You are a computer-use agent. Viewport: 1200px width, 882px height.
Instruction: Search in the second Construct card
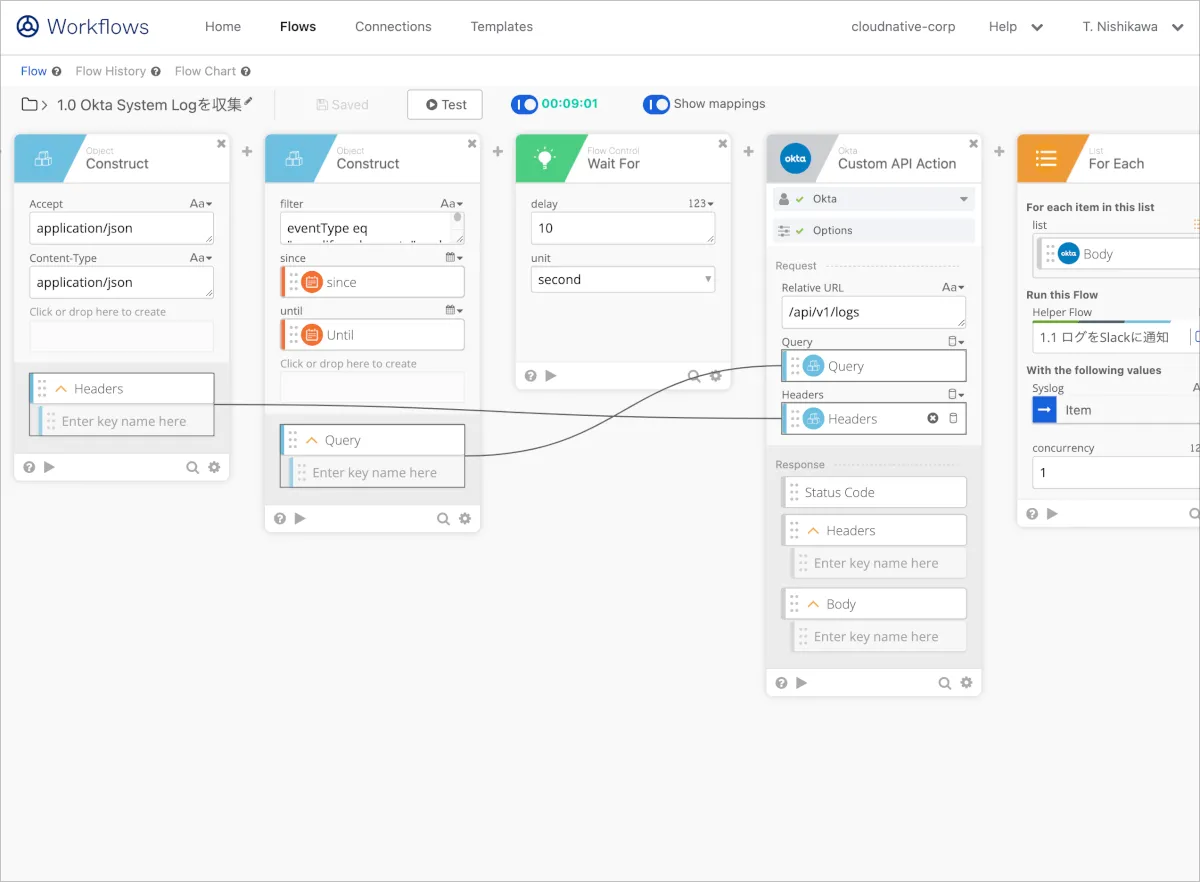443,518
